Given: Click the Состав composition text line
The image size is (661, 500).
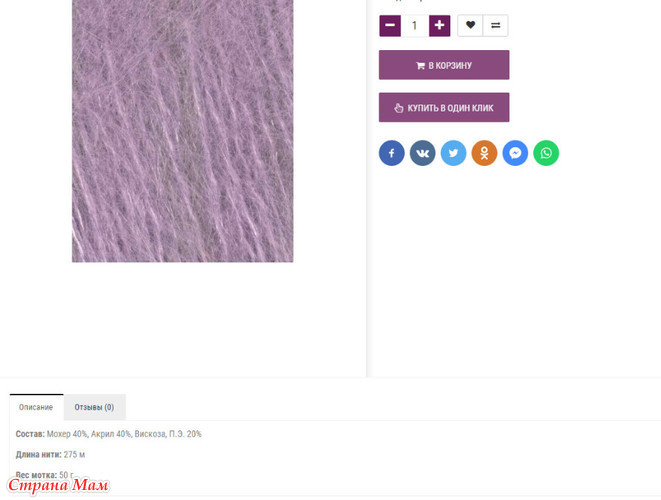Looking at the screenshot, I should point(109,434).
